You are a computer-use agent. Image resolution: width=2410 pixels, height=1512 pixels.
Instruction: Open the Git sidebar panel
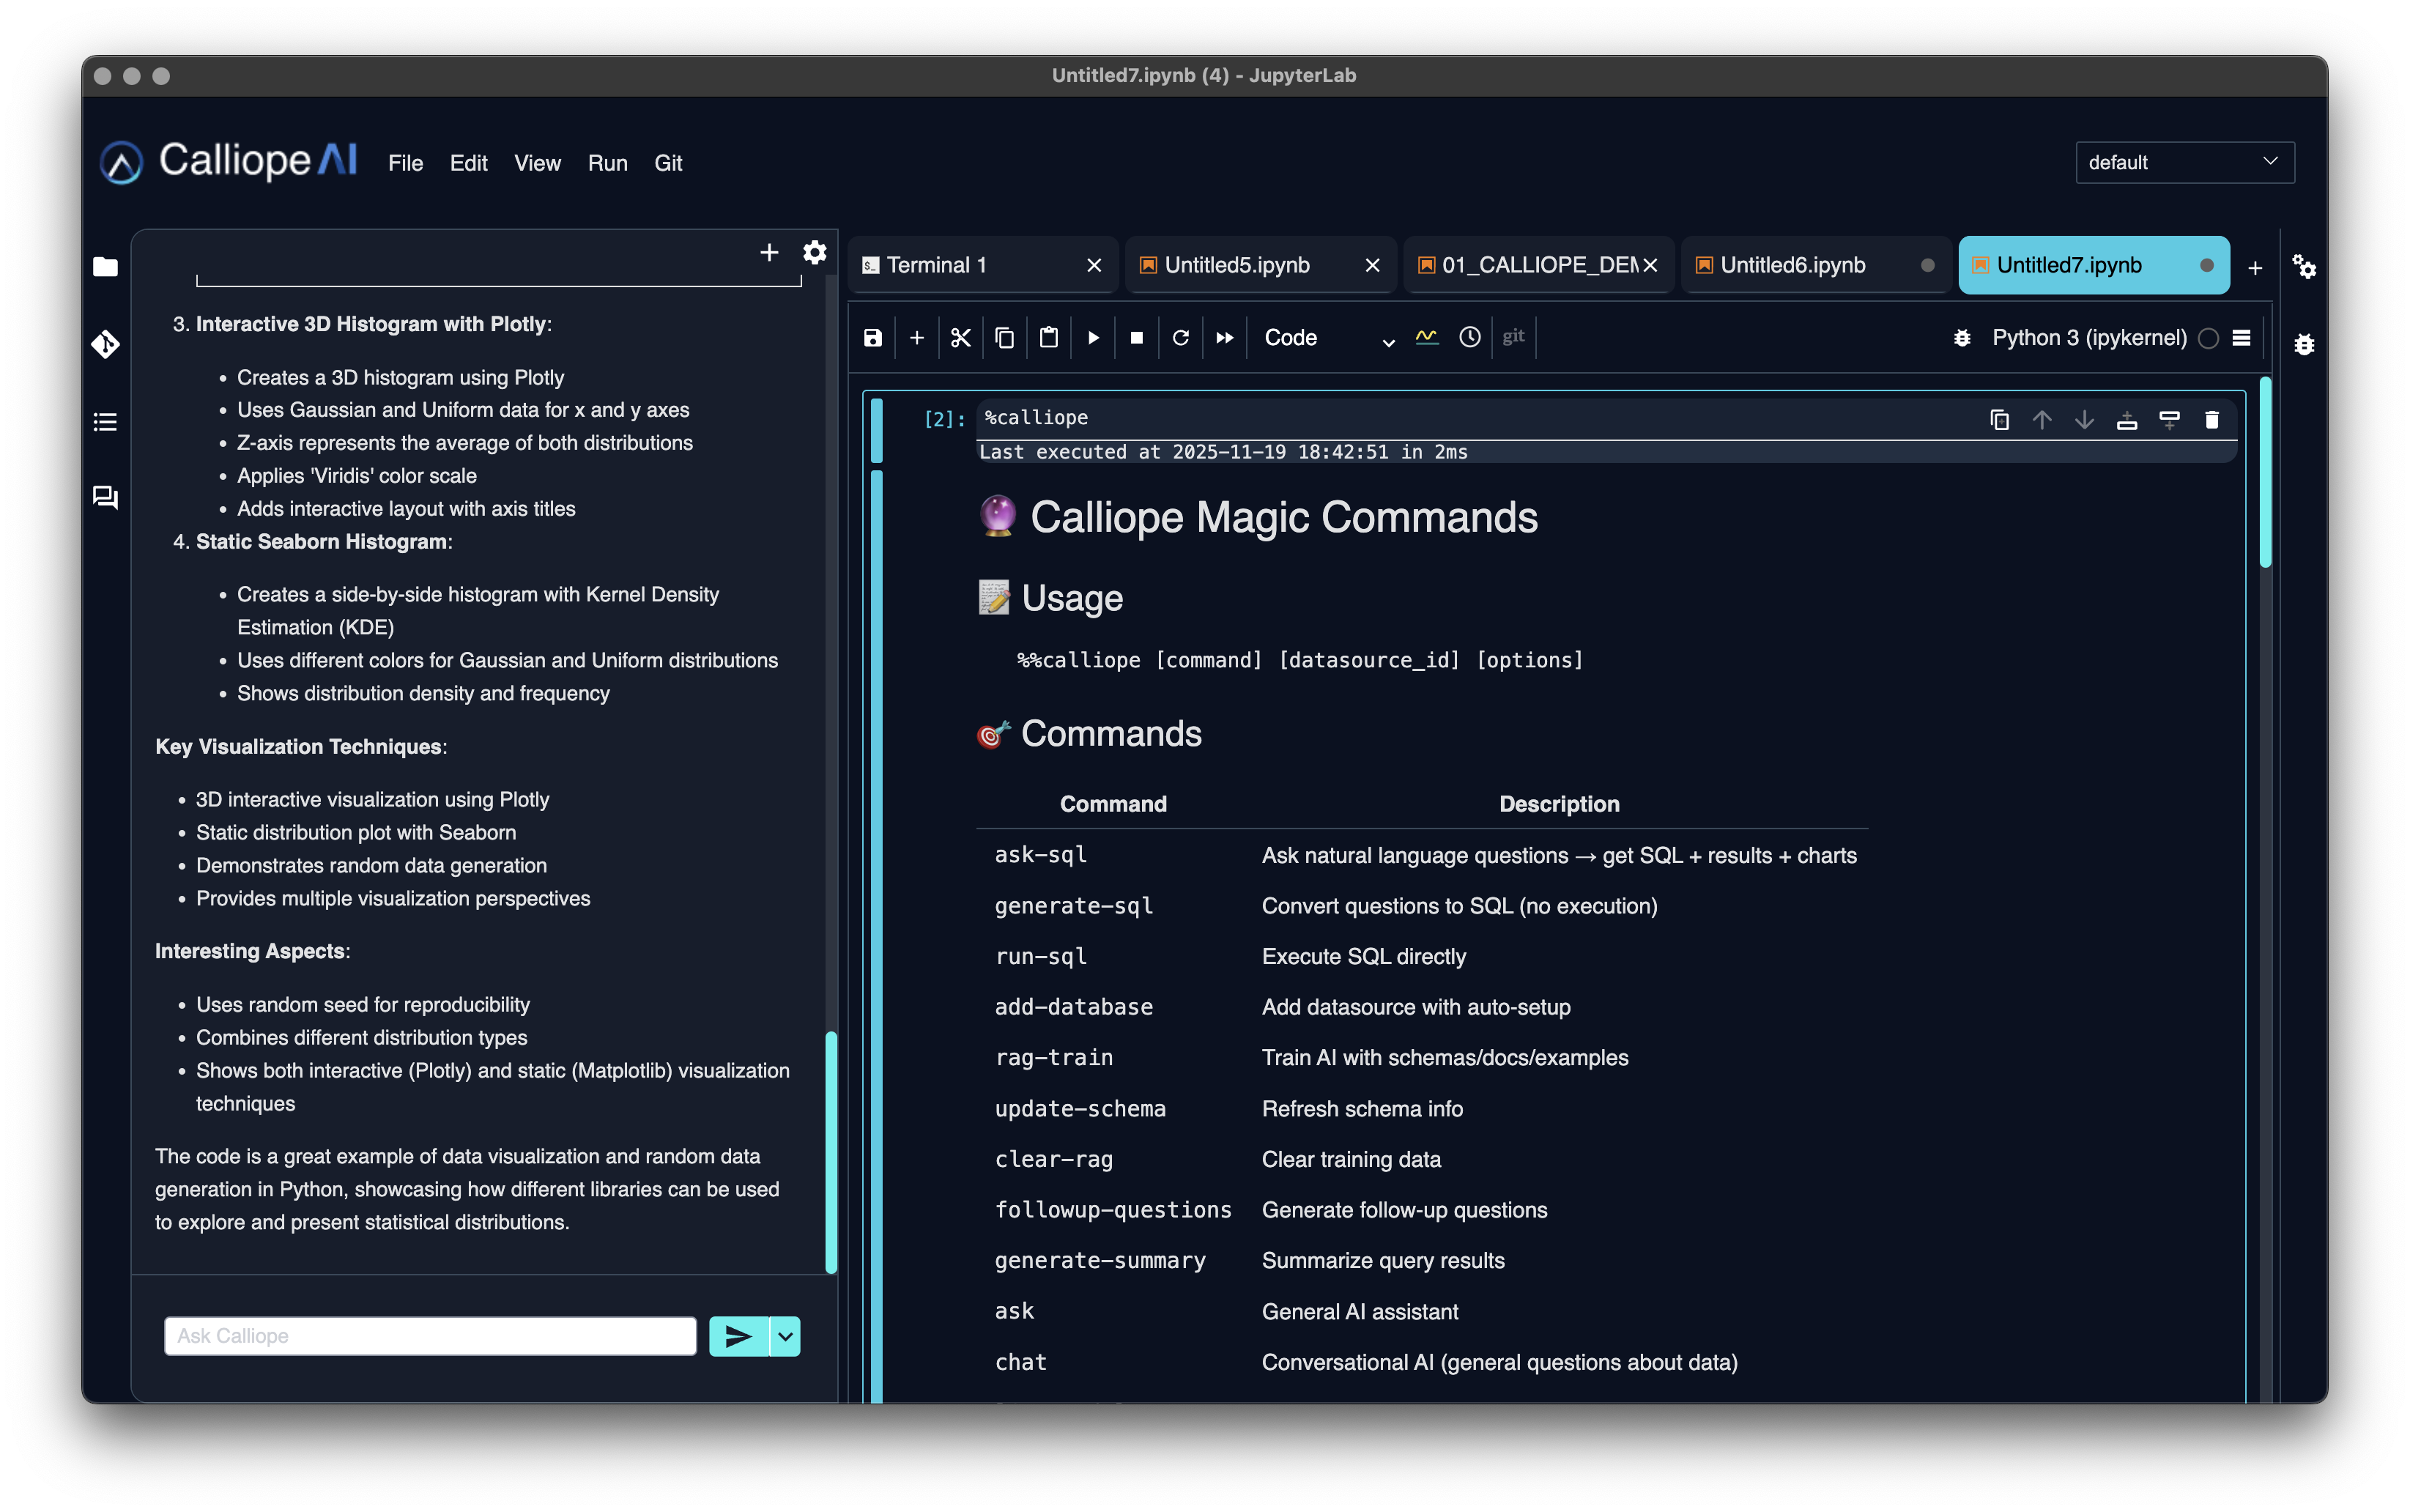point(105,343)
